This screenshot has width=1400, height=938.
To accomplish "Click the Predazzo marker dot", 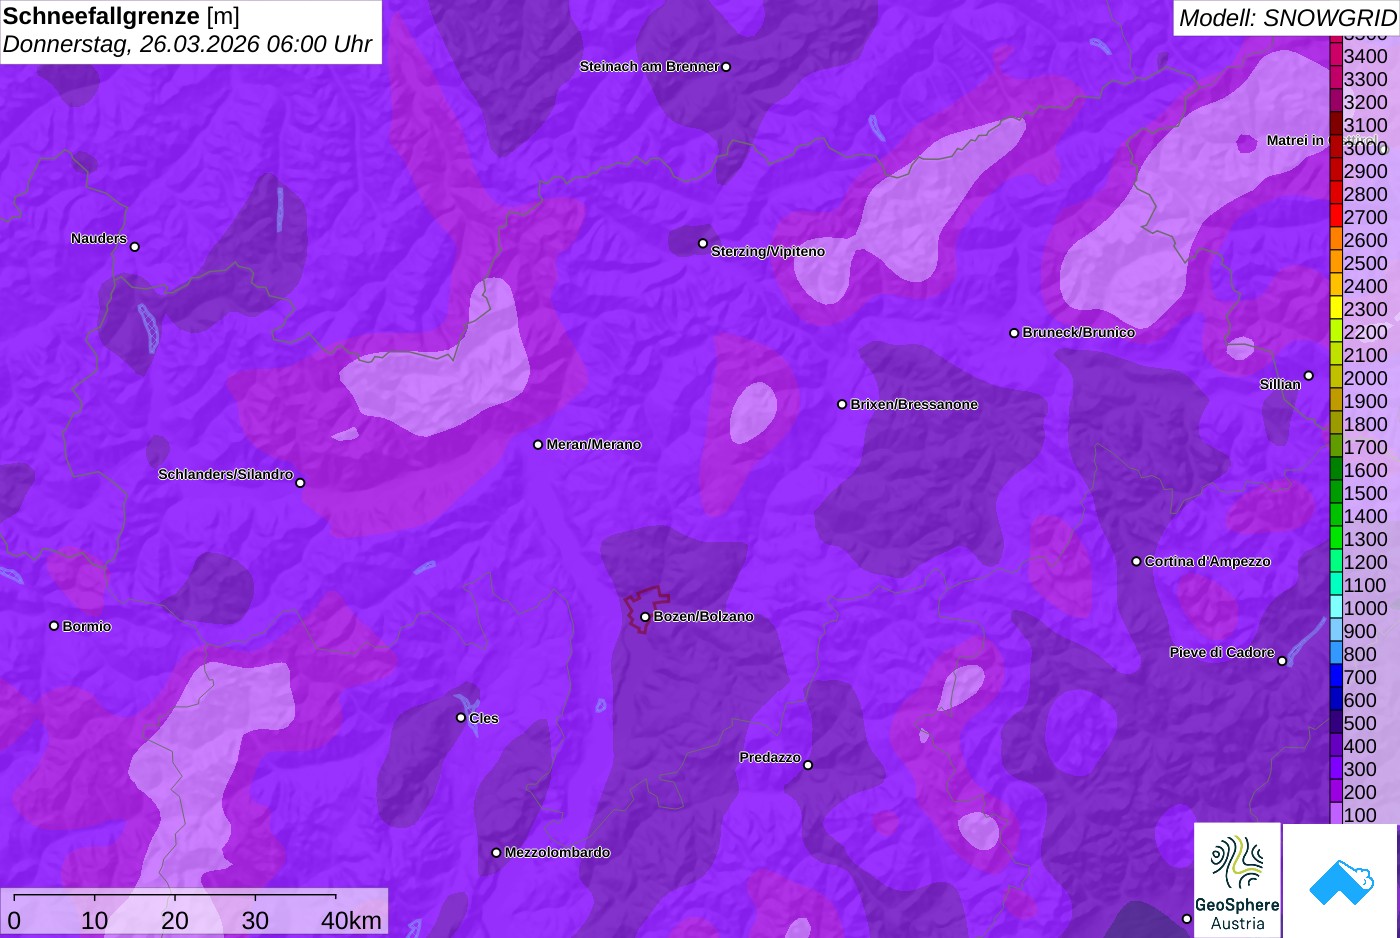I will [808, 765].
